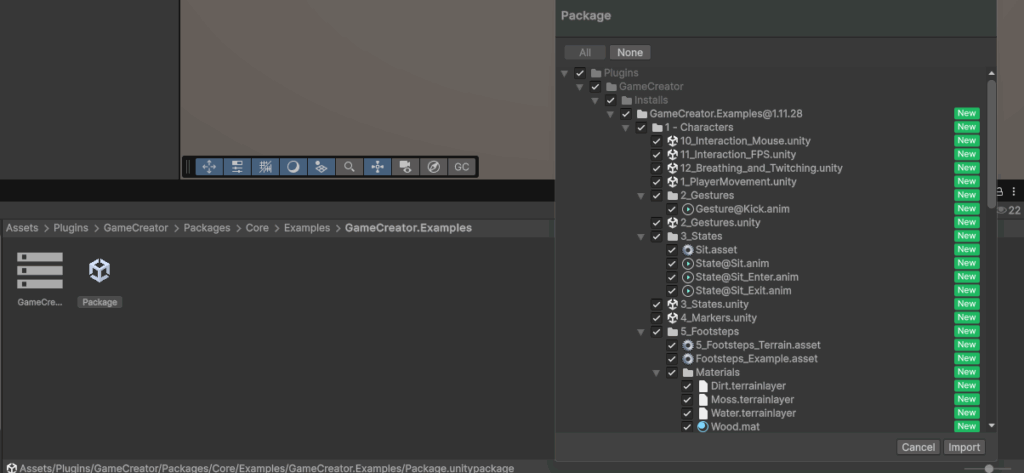Toggle the grid snapping overlay button
This screenshot has width=1024, height=473.
click(x=265, y=167)
